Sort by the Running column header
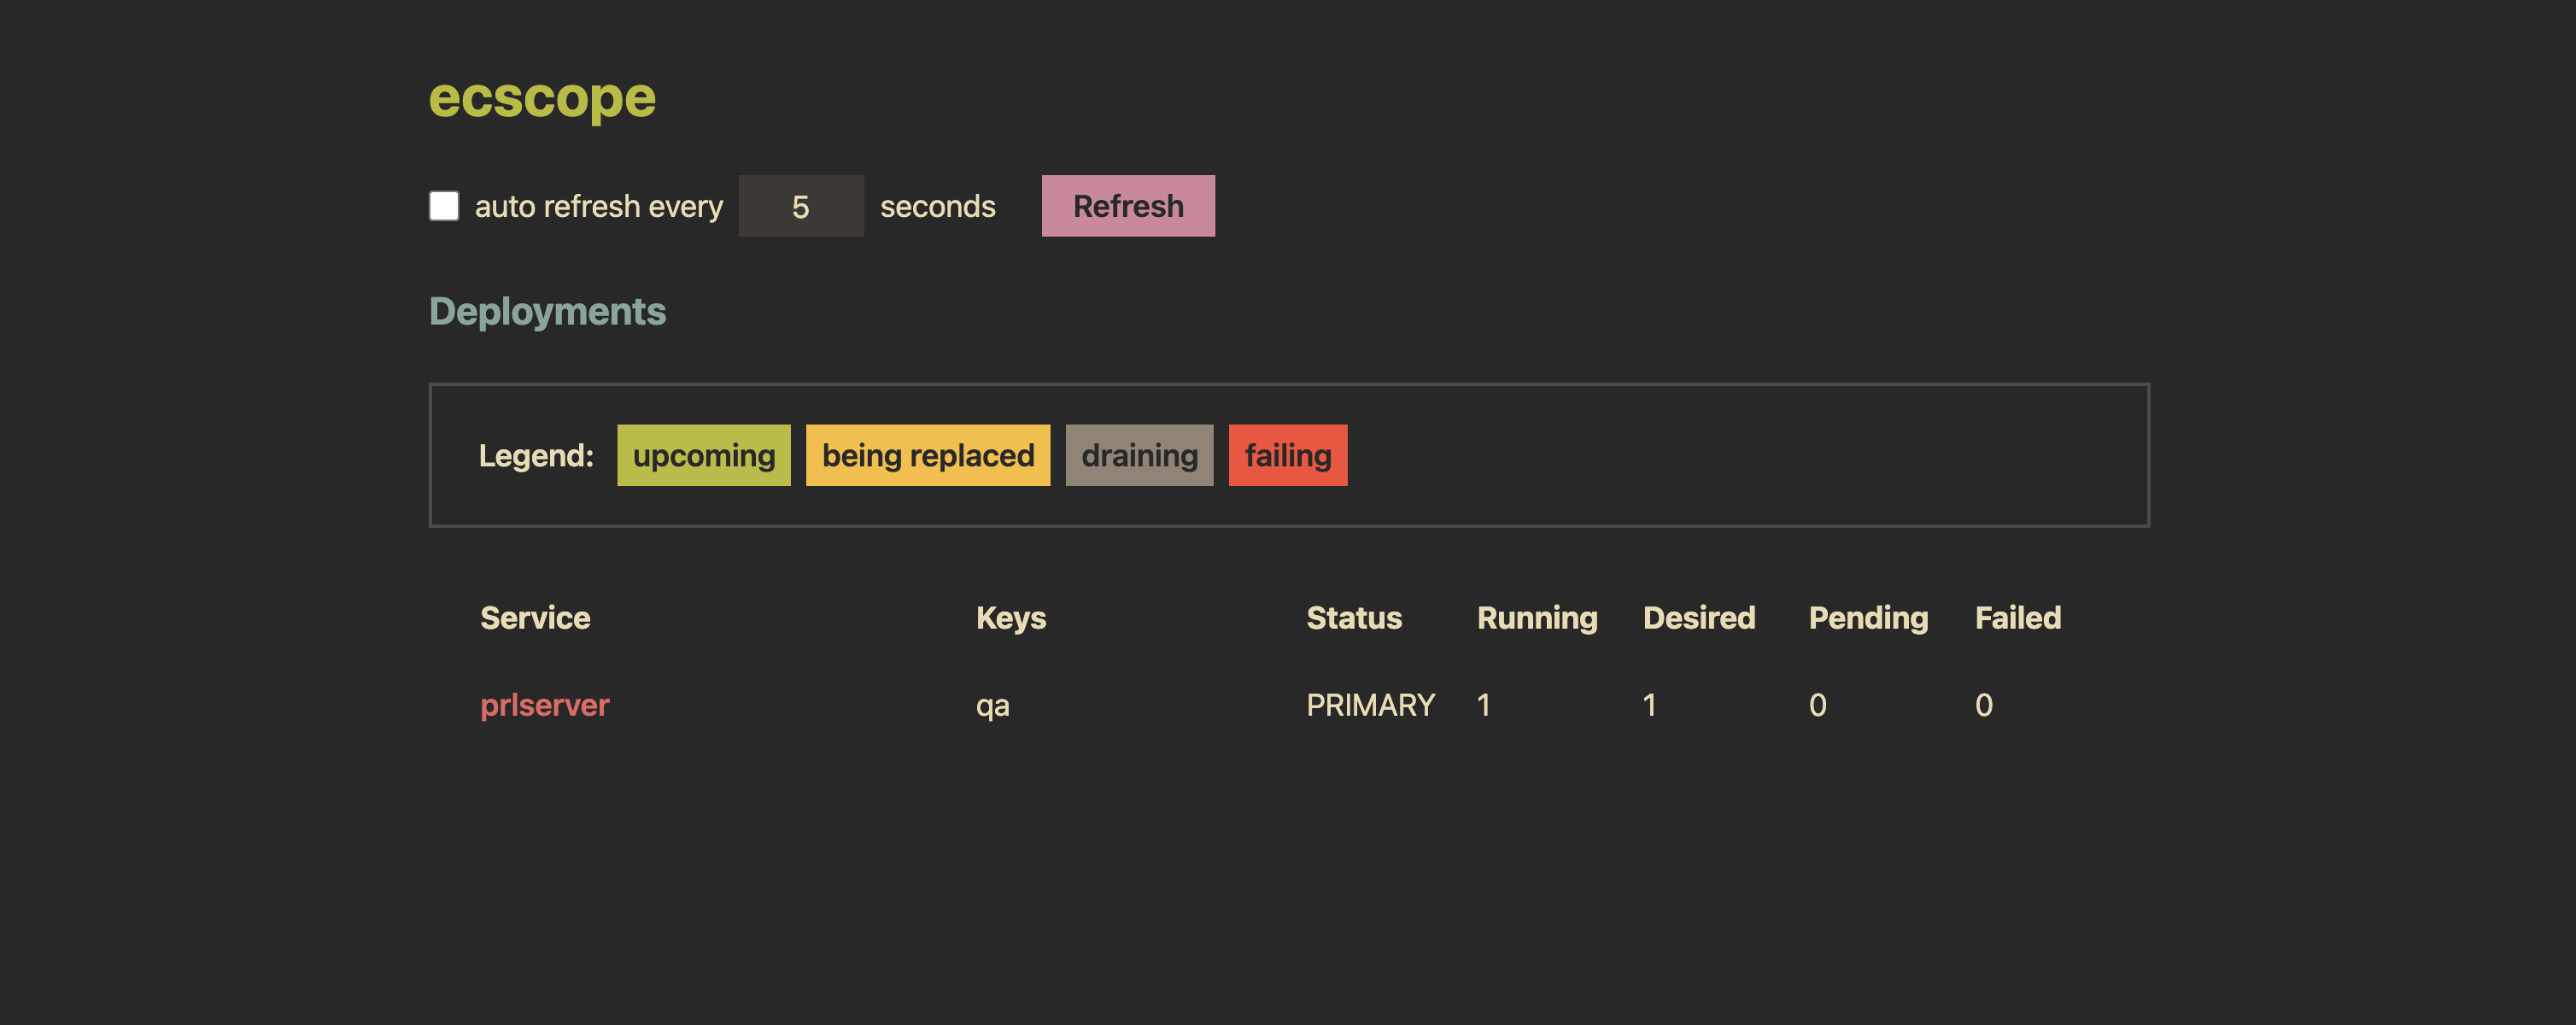This screenshot has height=1025, width=2576. pyautogui.click(x=1537, y=617)
